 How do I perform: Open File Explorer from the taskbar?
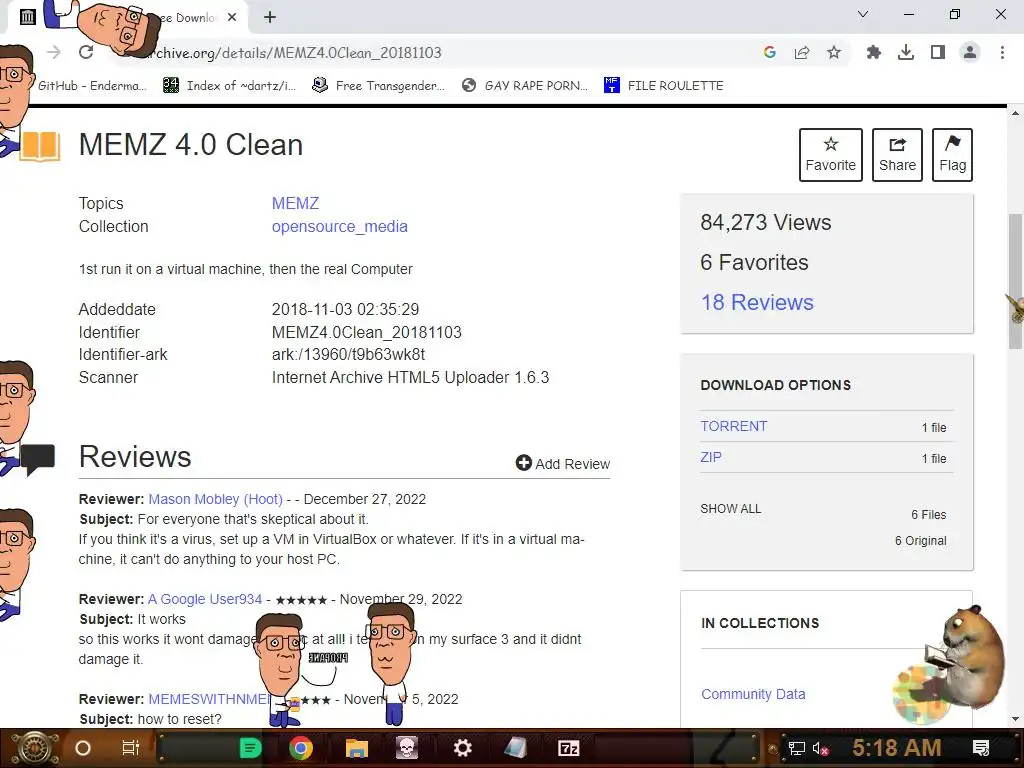[x=357, y=748]
